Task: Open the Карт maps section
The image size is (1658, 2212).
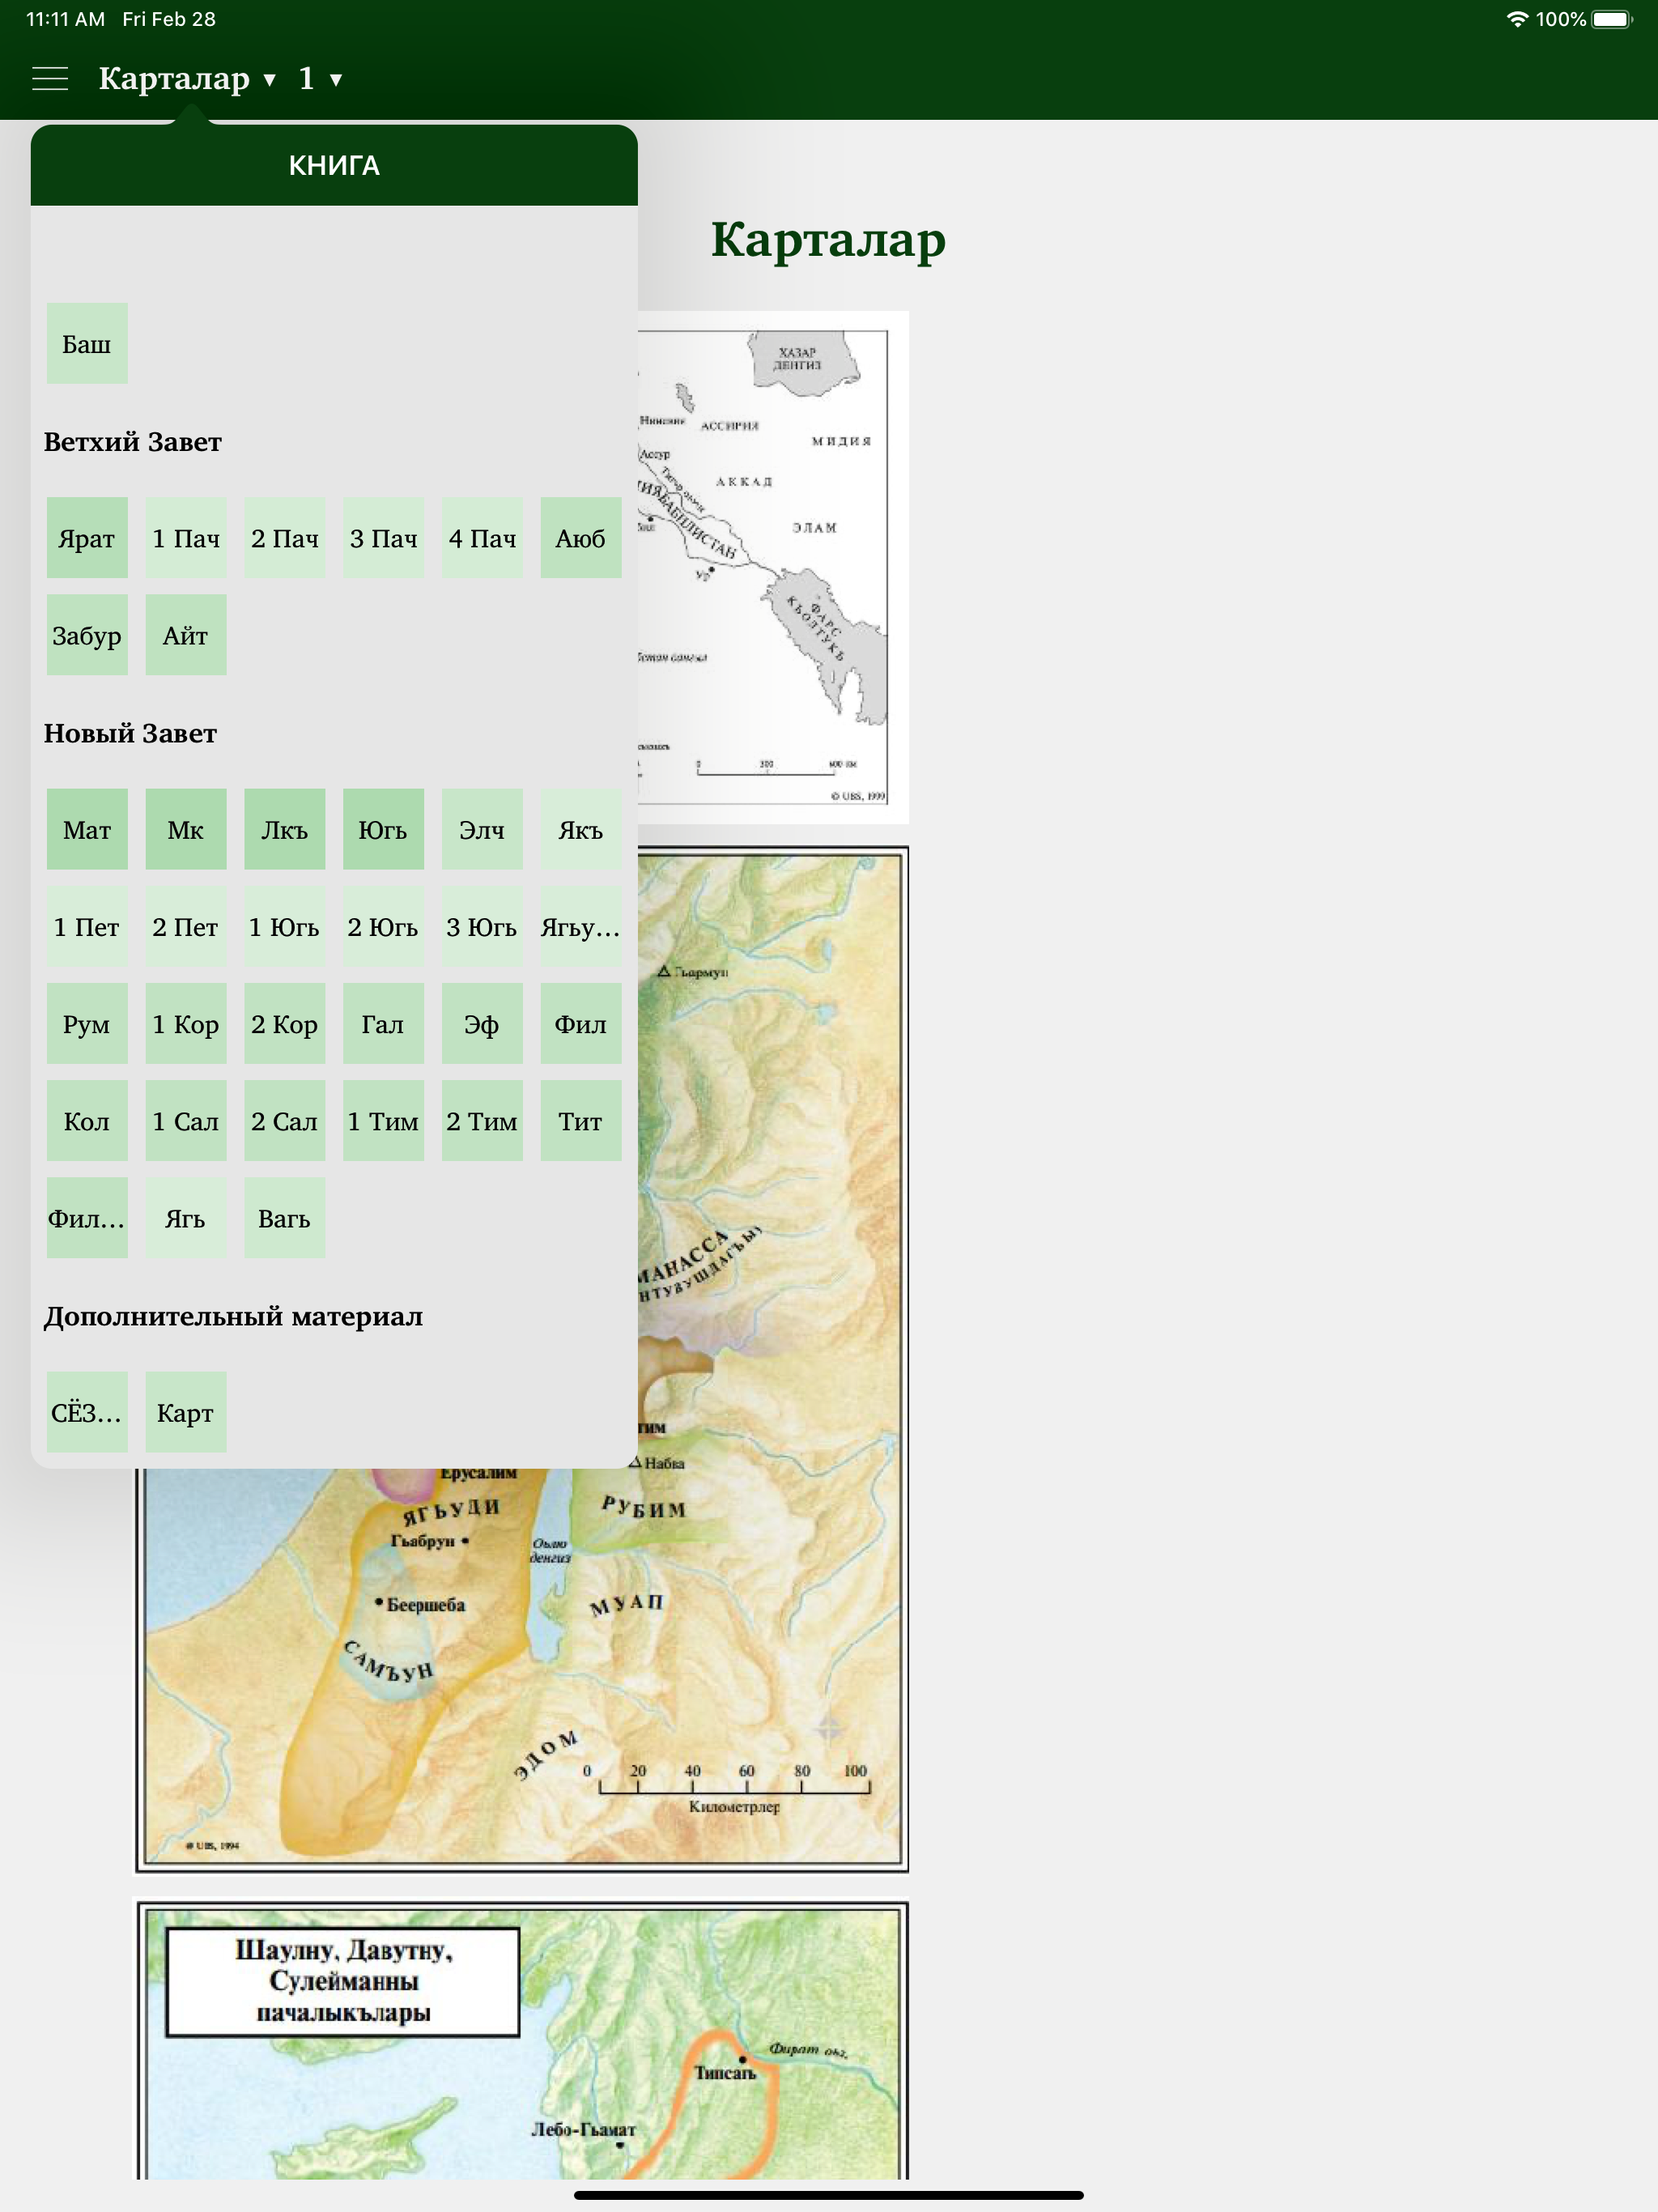Action: pyautogui.click(x=186, y=1412)
